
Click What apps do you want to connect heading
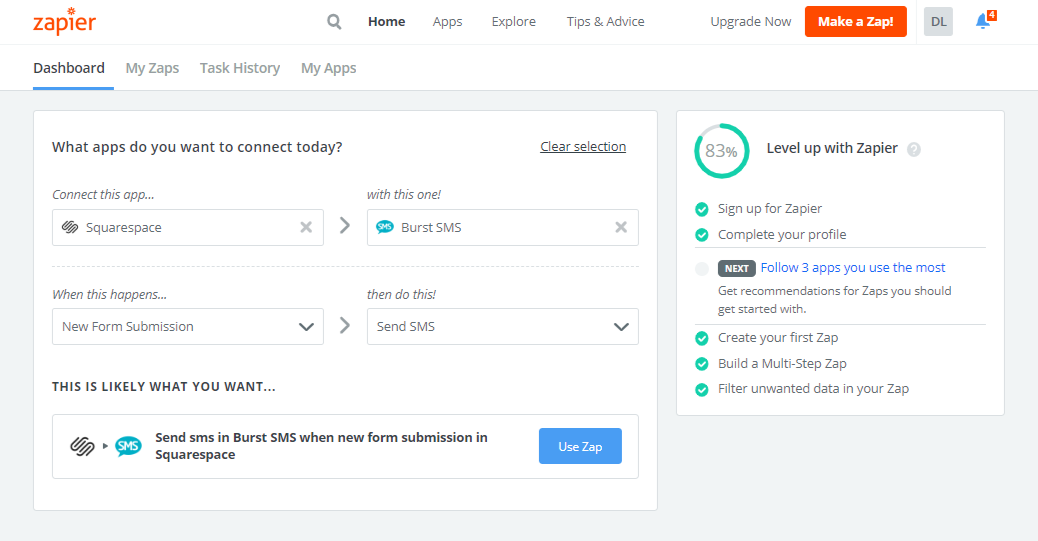tap(197, 147)
